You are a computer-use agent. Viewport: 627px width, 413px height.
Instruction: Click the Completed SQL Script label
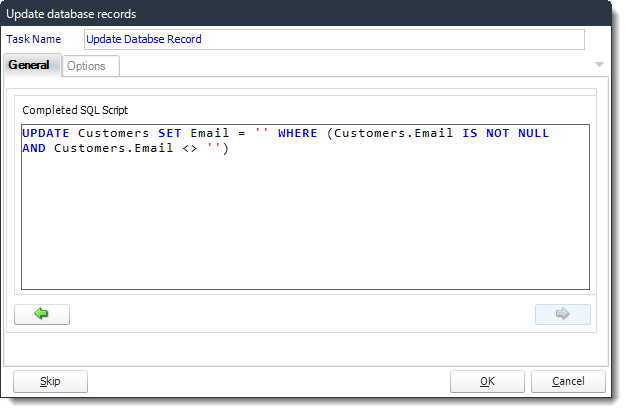pyautogui.click(x=76, y=111)
